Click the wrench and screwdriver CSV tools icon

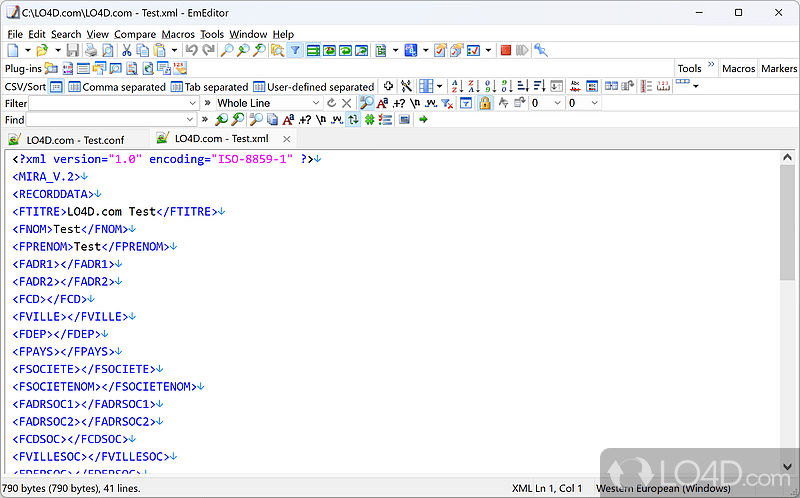coord(406,86)
